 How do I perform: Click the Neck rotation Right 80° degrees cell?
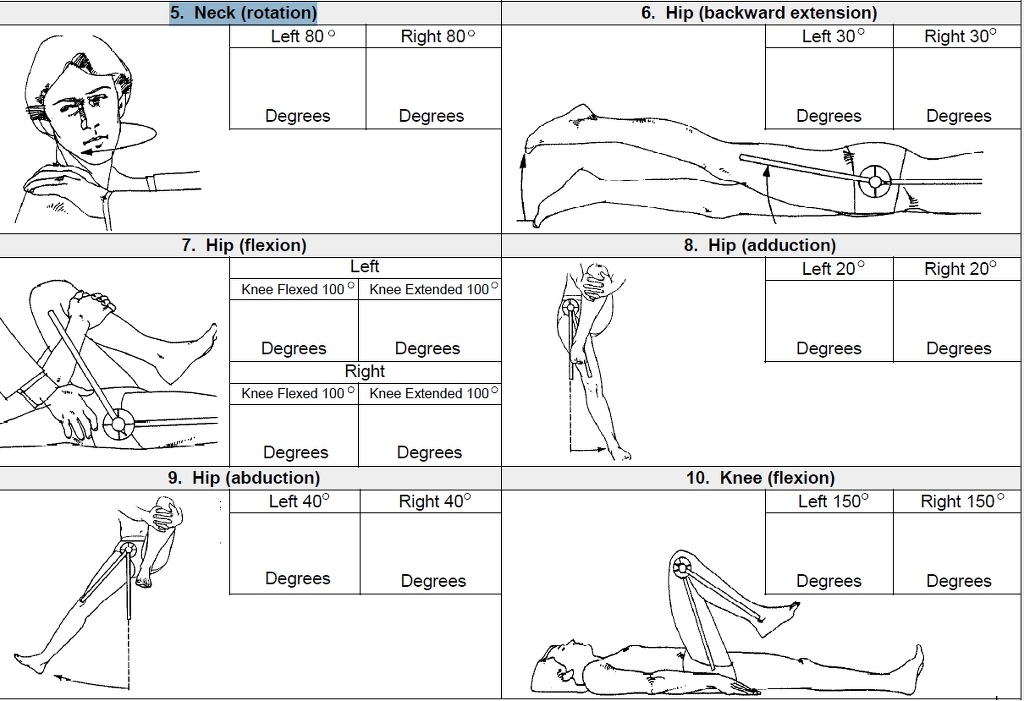(x=432, y=88)
